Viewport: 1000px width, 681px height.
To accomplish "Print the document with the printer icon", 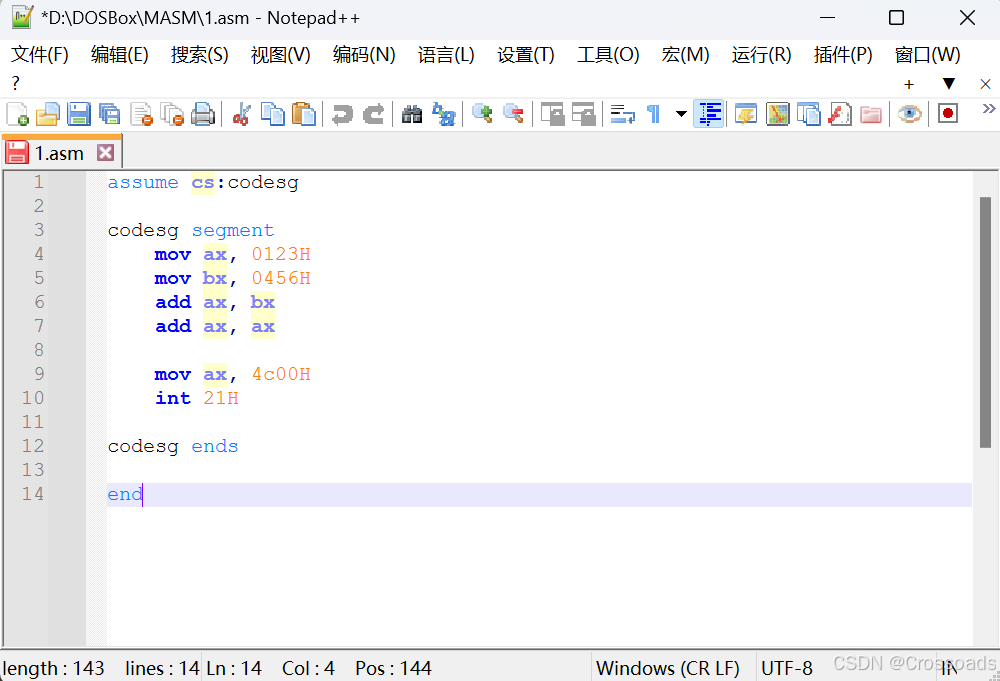I will [x=203, y=114].
